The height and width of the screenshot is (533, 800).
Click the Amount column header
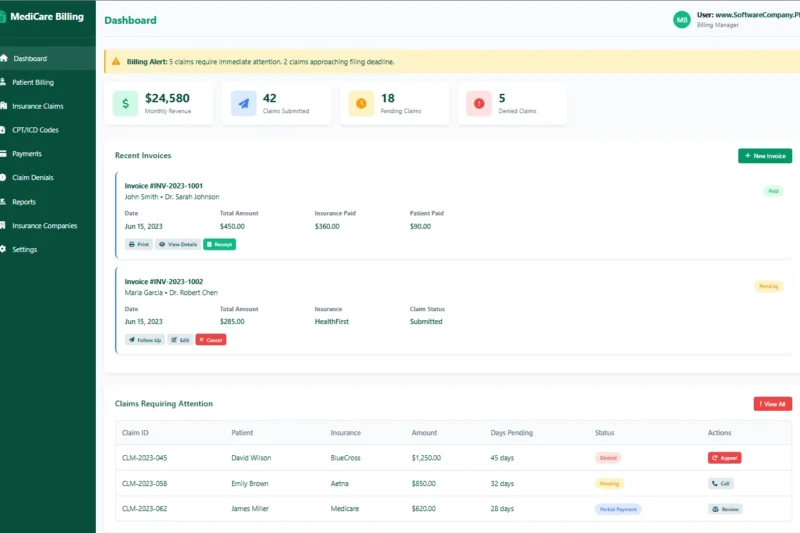(424, 433)
